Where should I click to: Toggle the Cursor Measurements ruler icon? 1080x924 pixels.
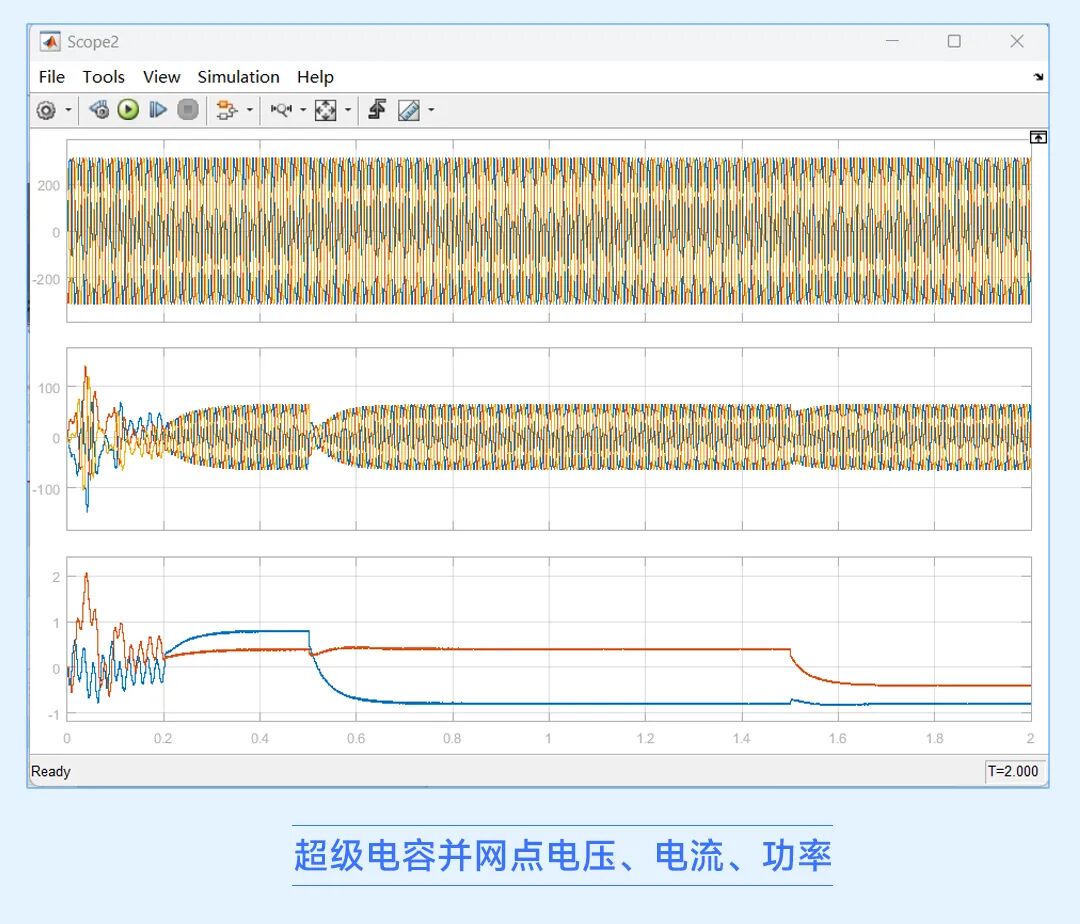coord(409,110)
